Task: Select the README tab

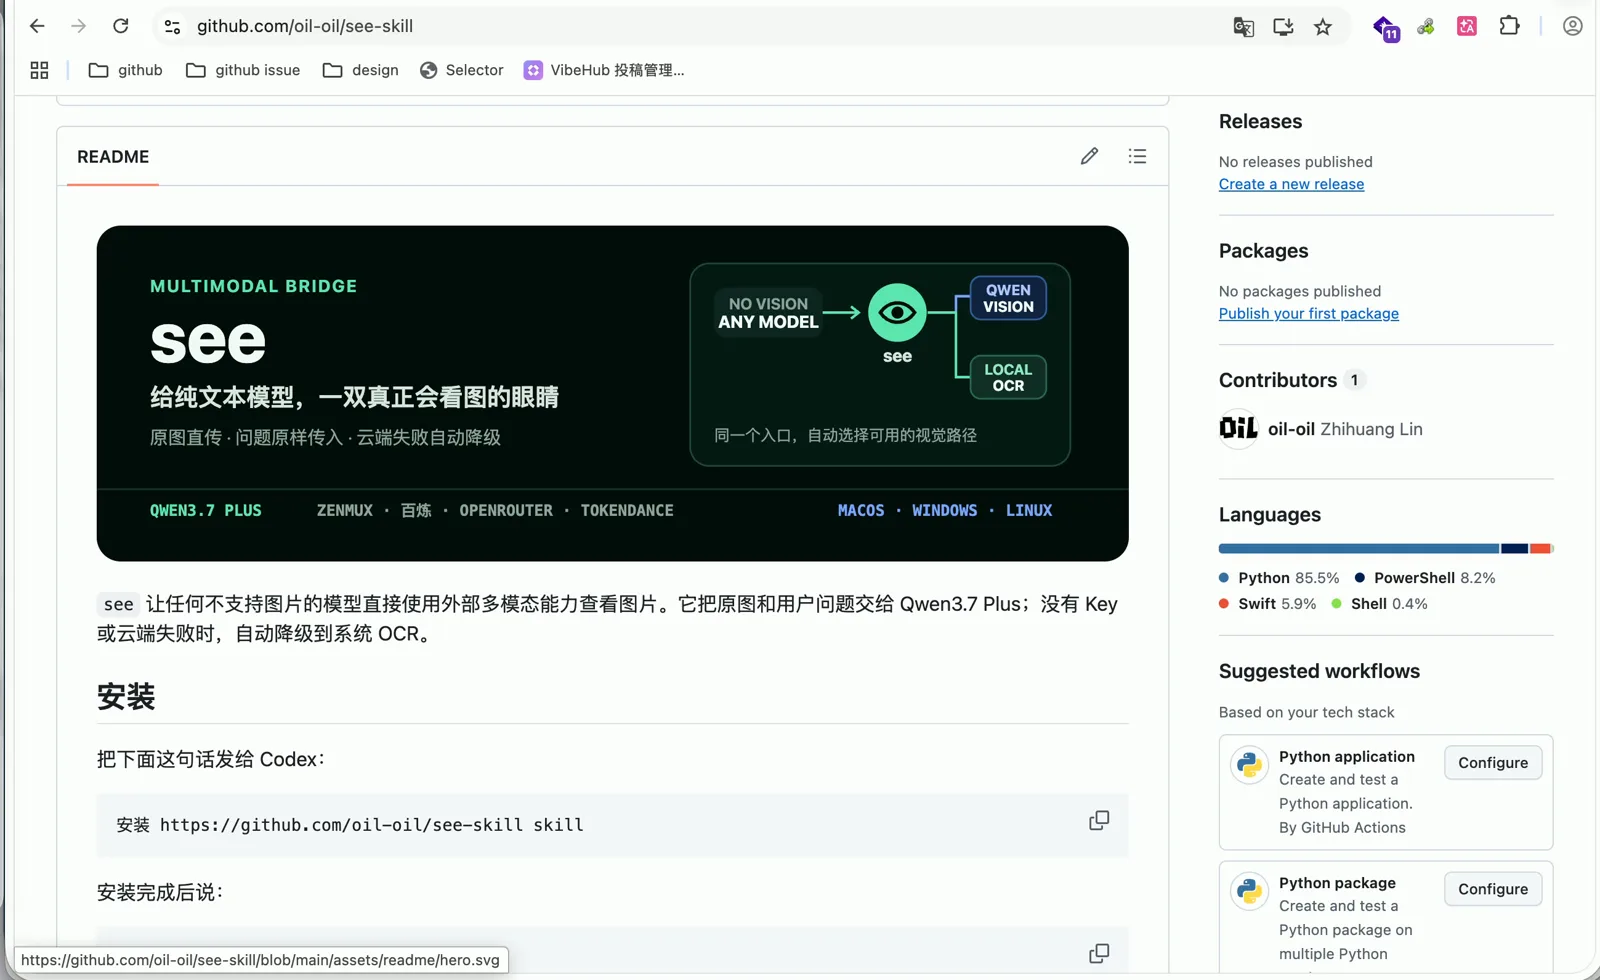Action: click(113, 157)
